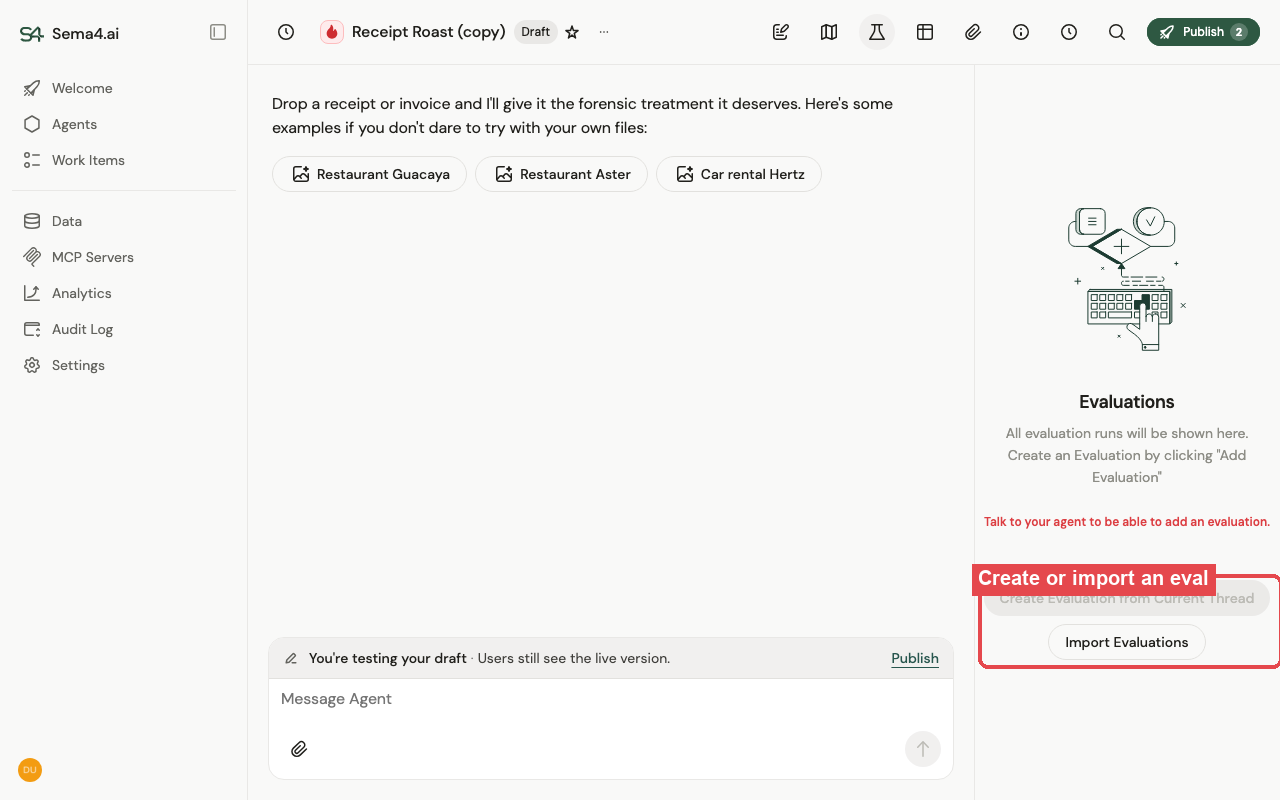
Task: Open the clock icon left of search
Action: point(1069,32)
